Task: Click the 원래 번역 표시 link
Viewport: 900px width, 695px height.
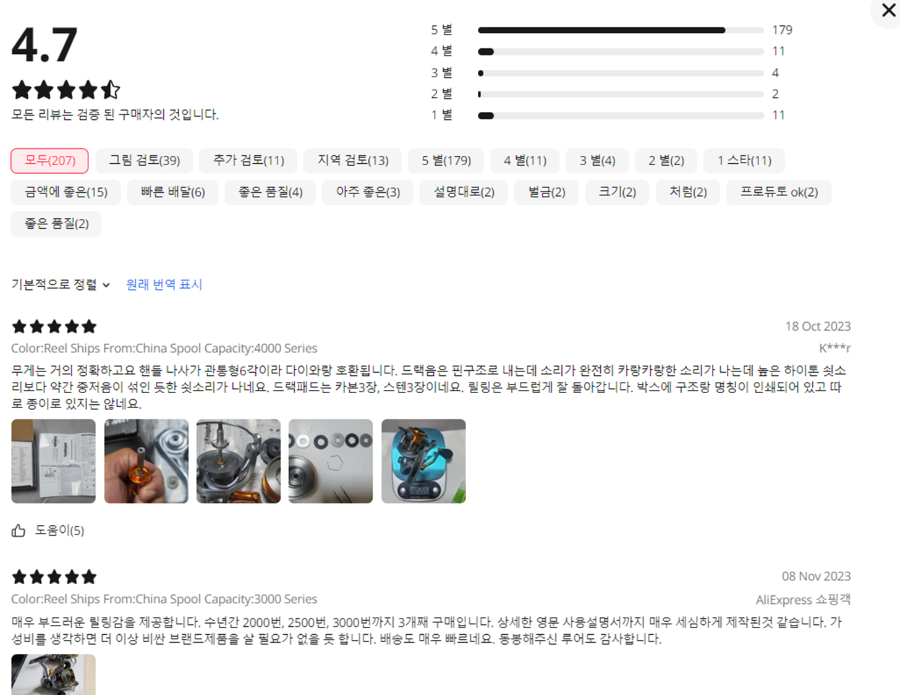Action: tap(164, 285)
